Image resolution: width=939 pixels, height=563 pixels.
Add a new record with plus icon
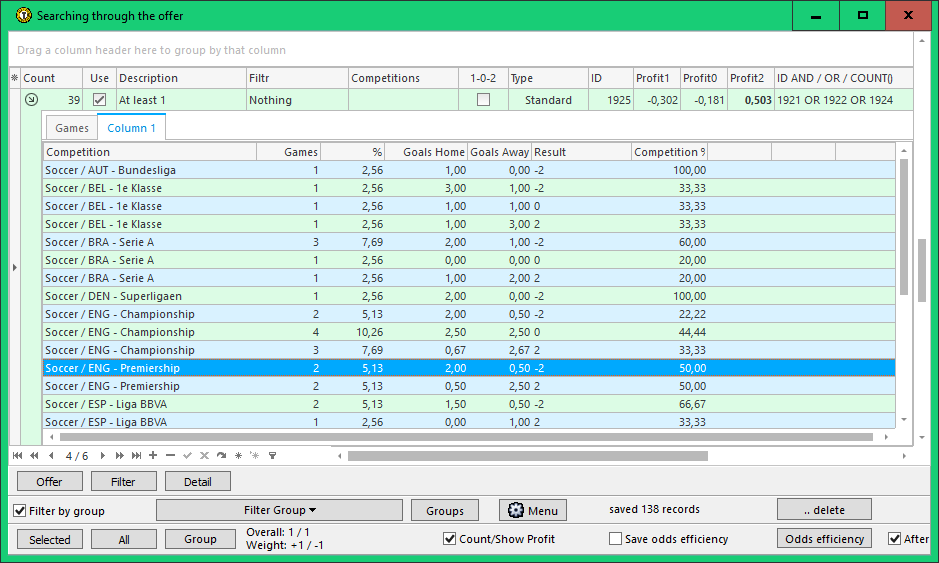[153, 456]
